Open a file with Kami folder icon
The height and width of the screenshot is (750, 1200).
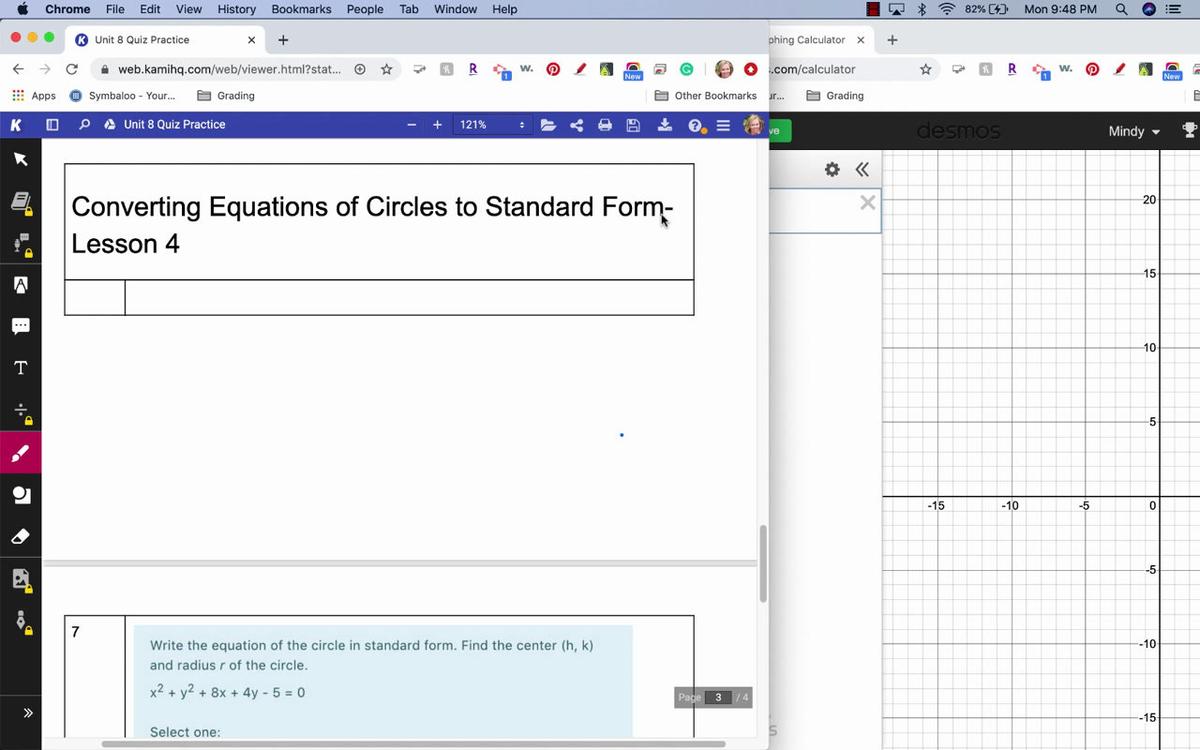coord(548,125)
